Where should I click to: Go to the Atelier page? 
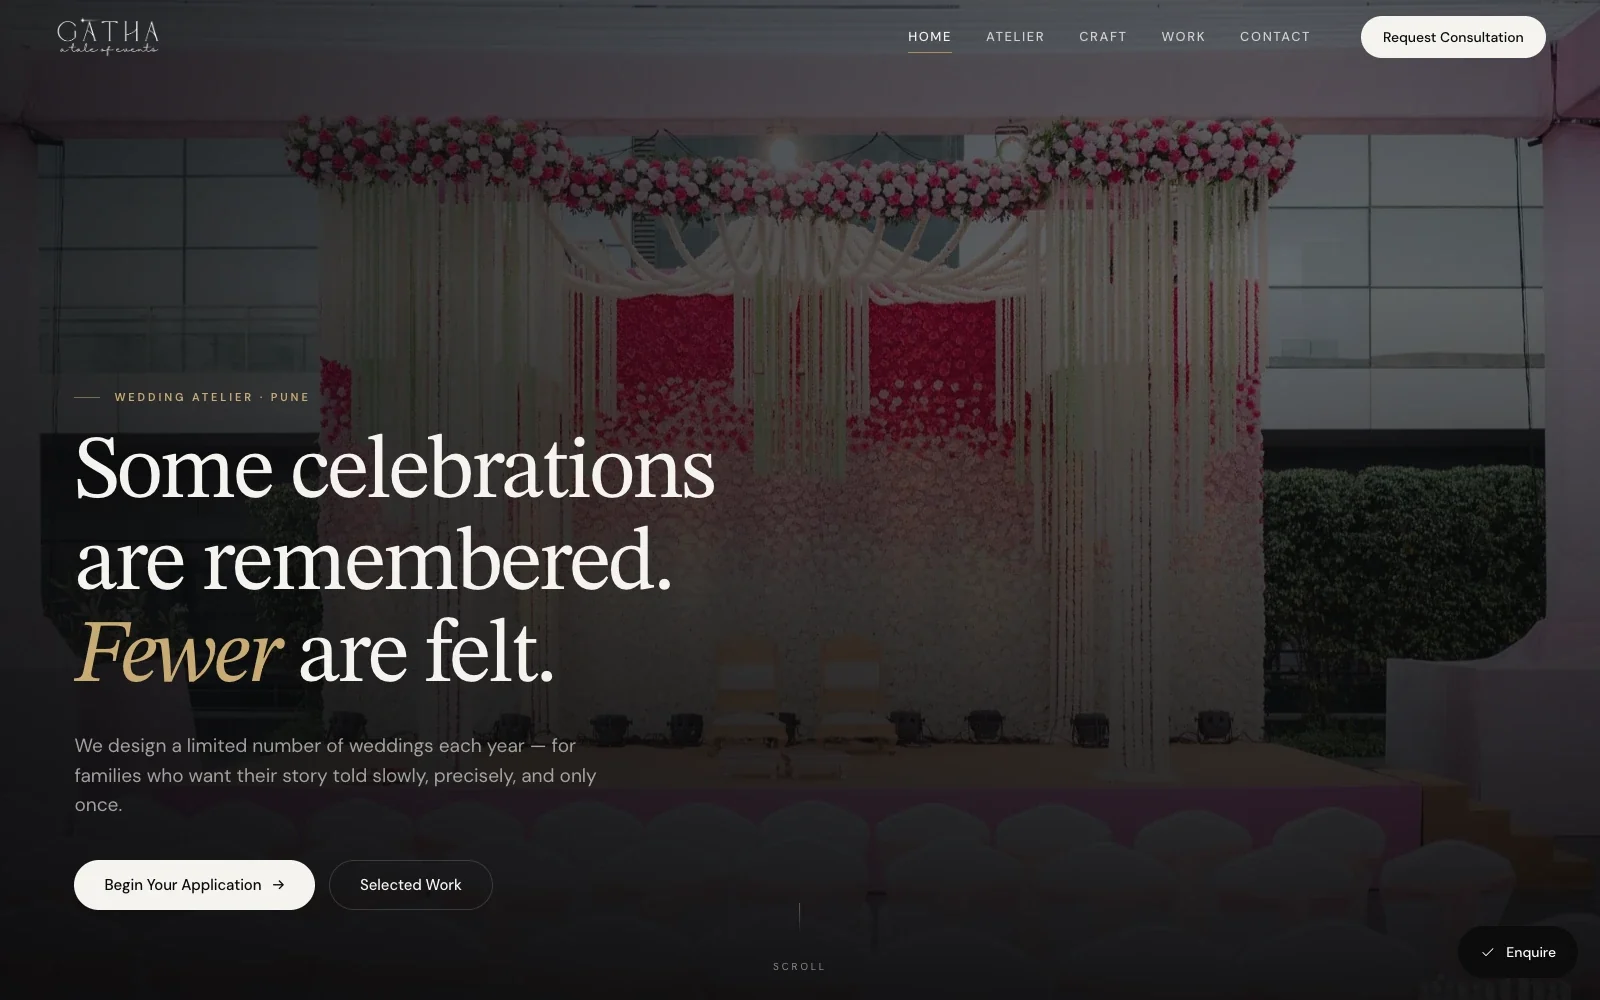1015,37
